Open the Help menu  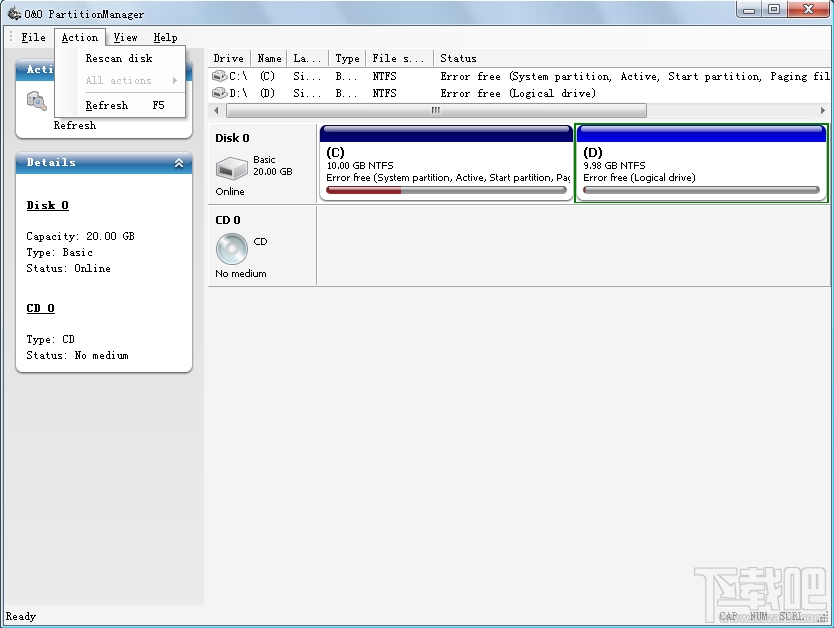pyautogui.click(x=165, y=37)
